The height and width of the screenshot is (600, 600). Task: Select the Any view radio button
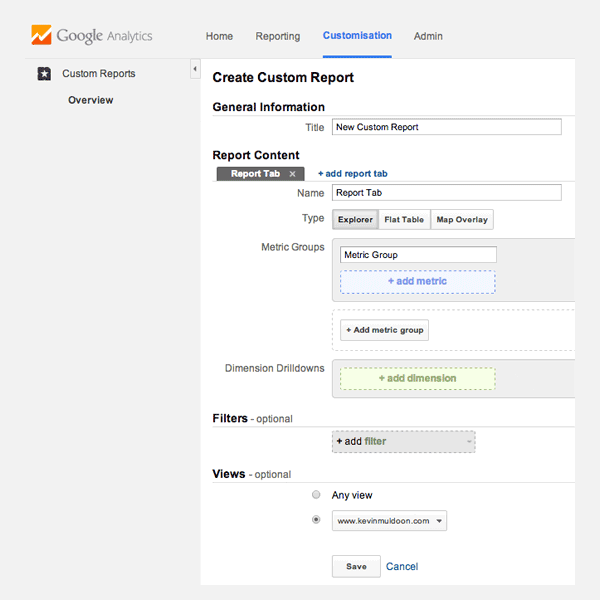pos(316,495)
